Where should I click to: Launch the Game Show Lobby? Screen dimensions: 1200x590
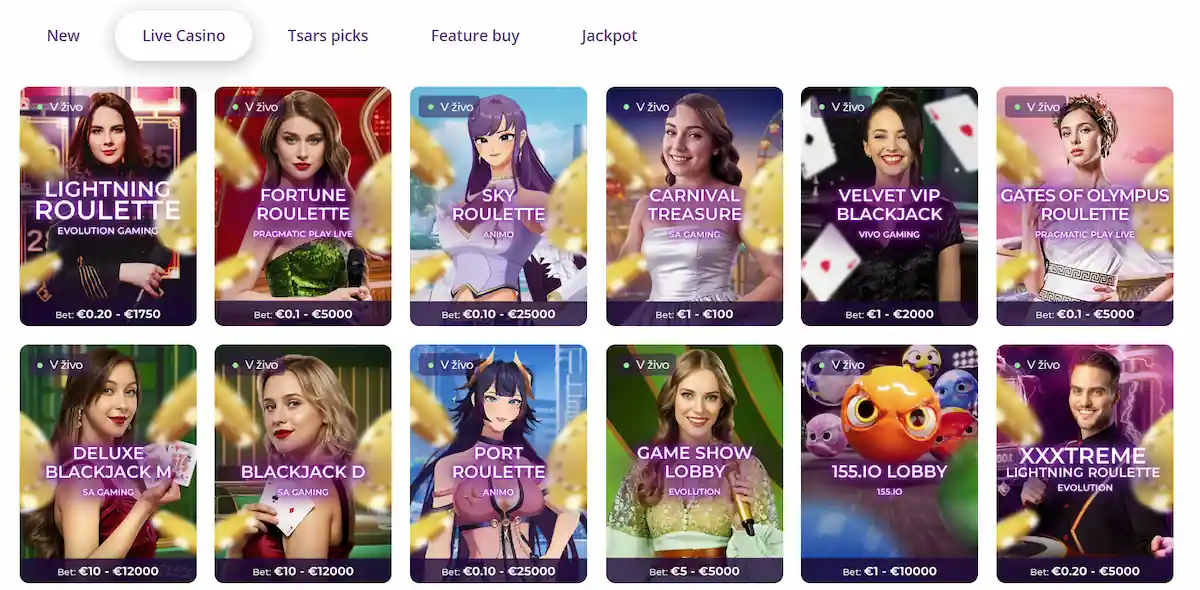click(x=694, y=464)
